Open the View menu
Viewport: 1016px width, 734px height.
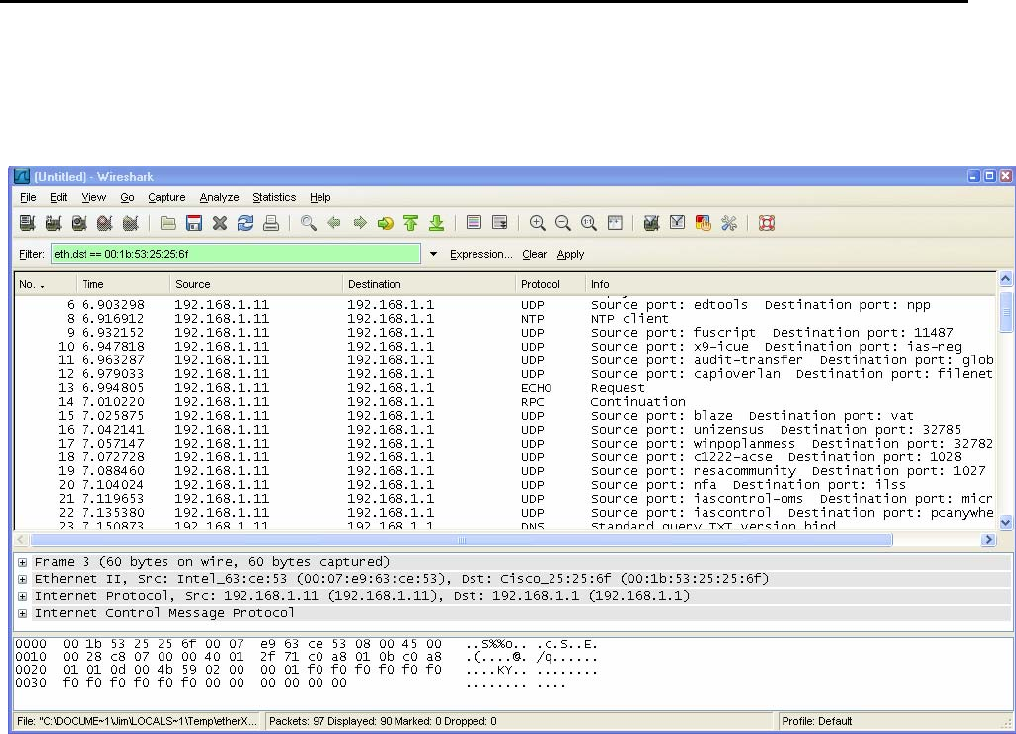click(93, 197)
